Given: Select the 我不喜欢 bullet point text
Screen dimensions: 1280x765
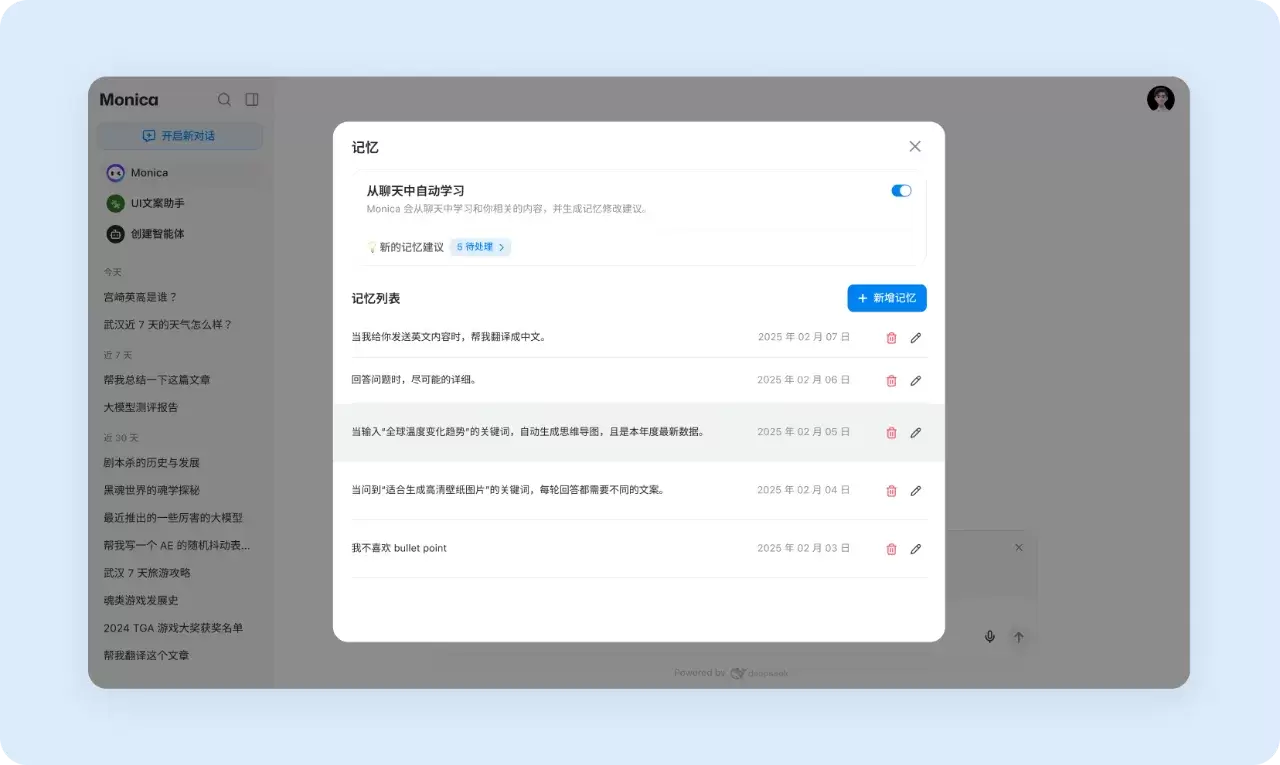Looking at the screenshot, I should [399, 548].
